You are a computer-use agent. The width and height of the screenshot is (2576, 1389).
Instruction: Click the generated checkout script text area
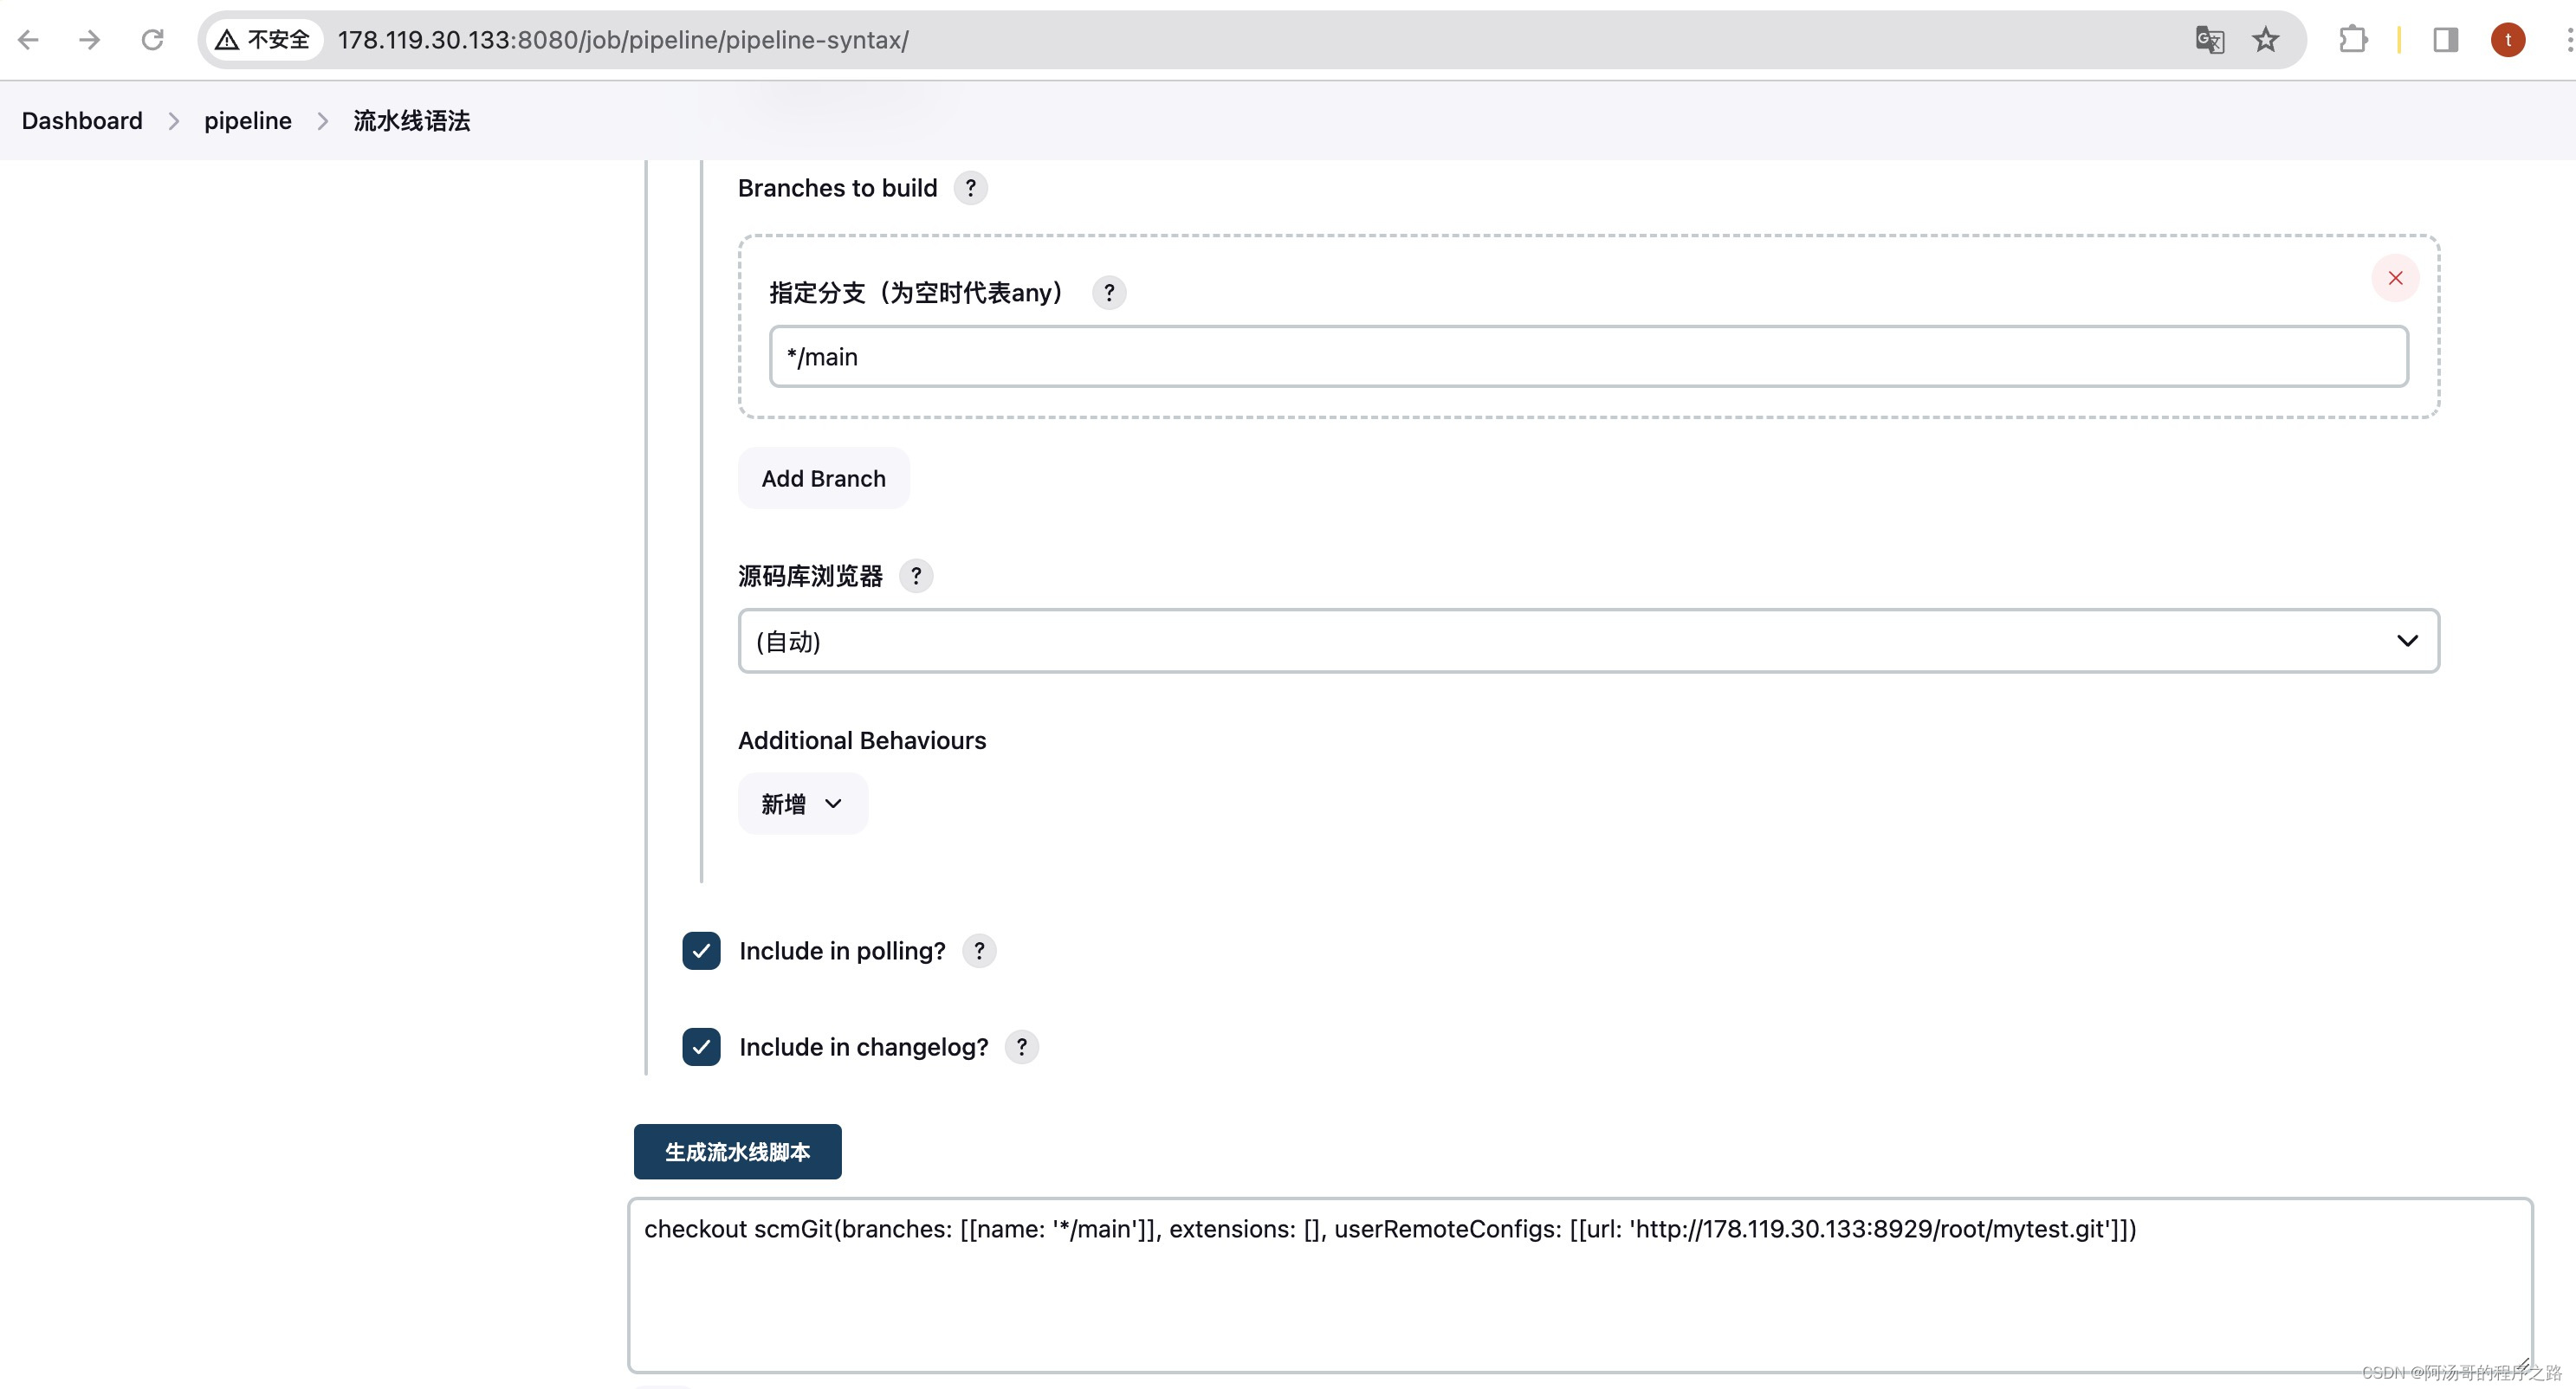[1580, 1286]
